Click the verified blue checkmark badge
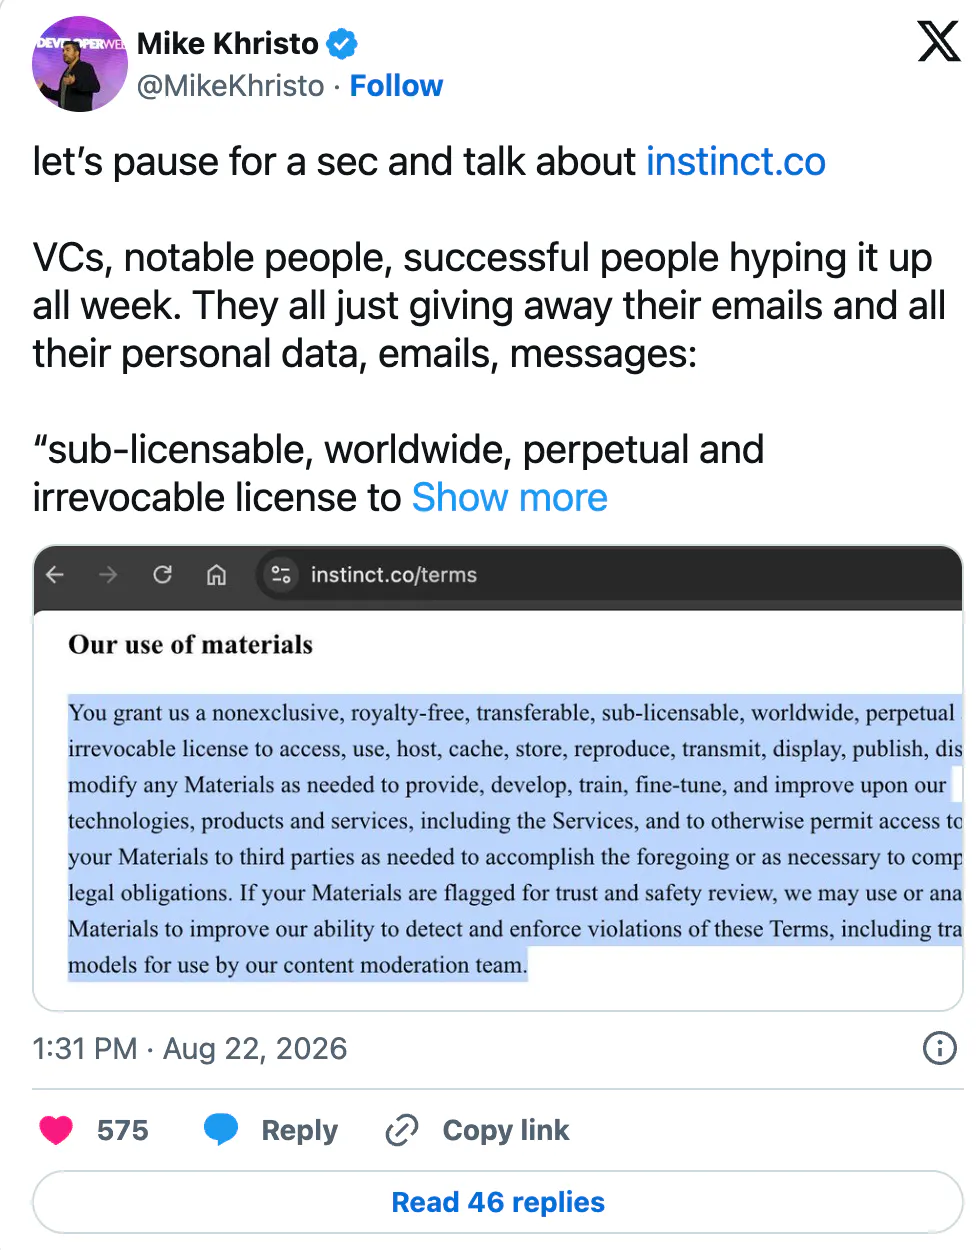 [x=343, y=44]
